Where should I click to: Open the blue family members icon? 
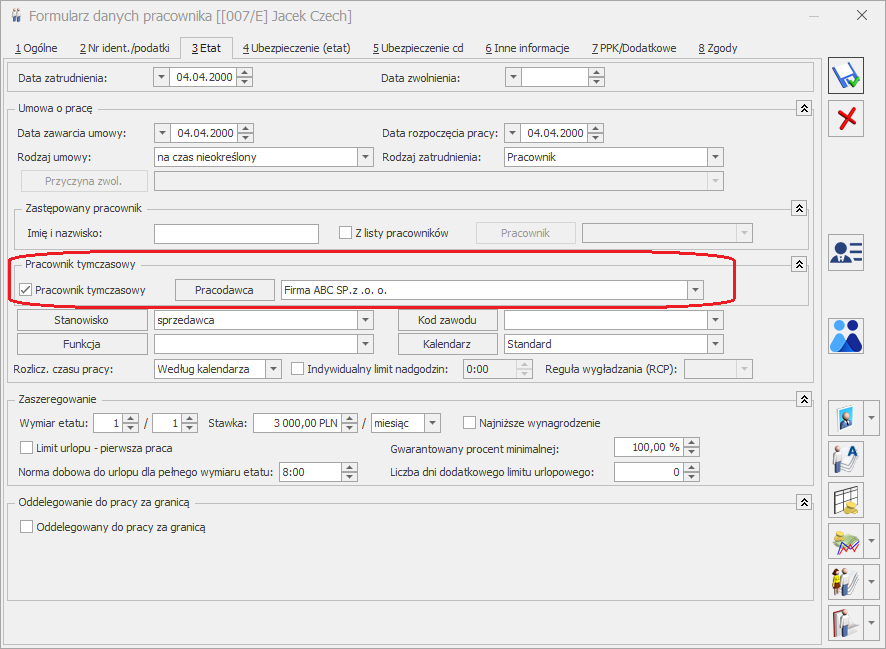coord(846,336)
